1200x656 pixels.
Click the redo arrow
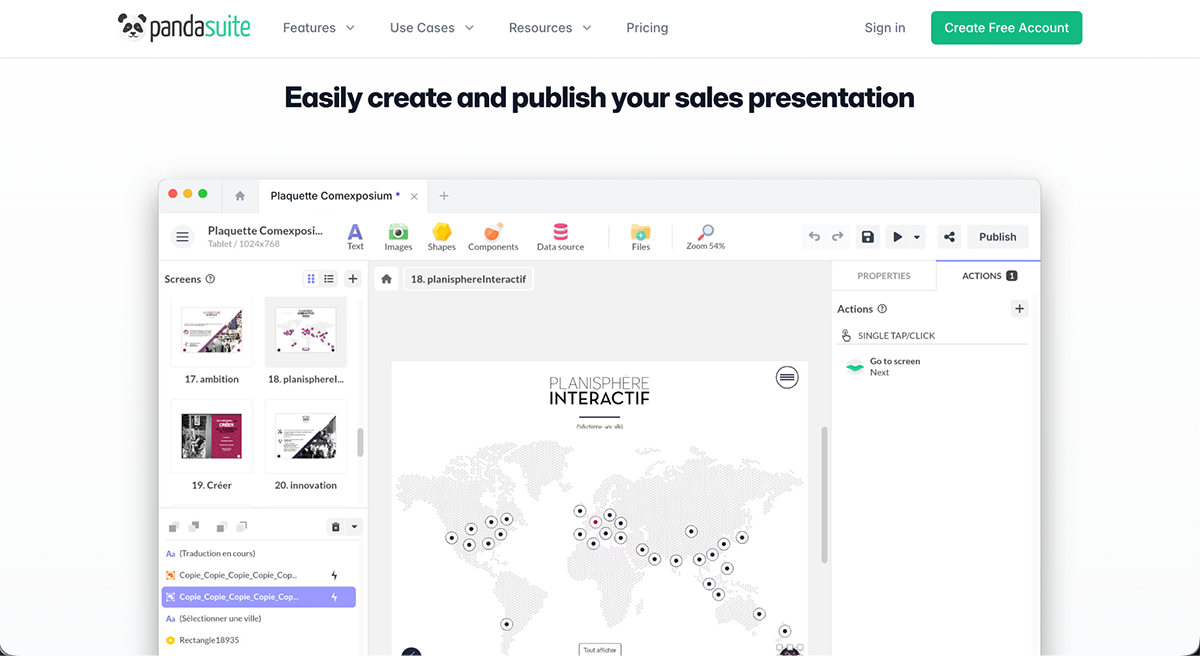838,237
